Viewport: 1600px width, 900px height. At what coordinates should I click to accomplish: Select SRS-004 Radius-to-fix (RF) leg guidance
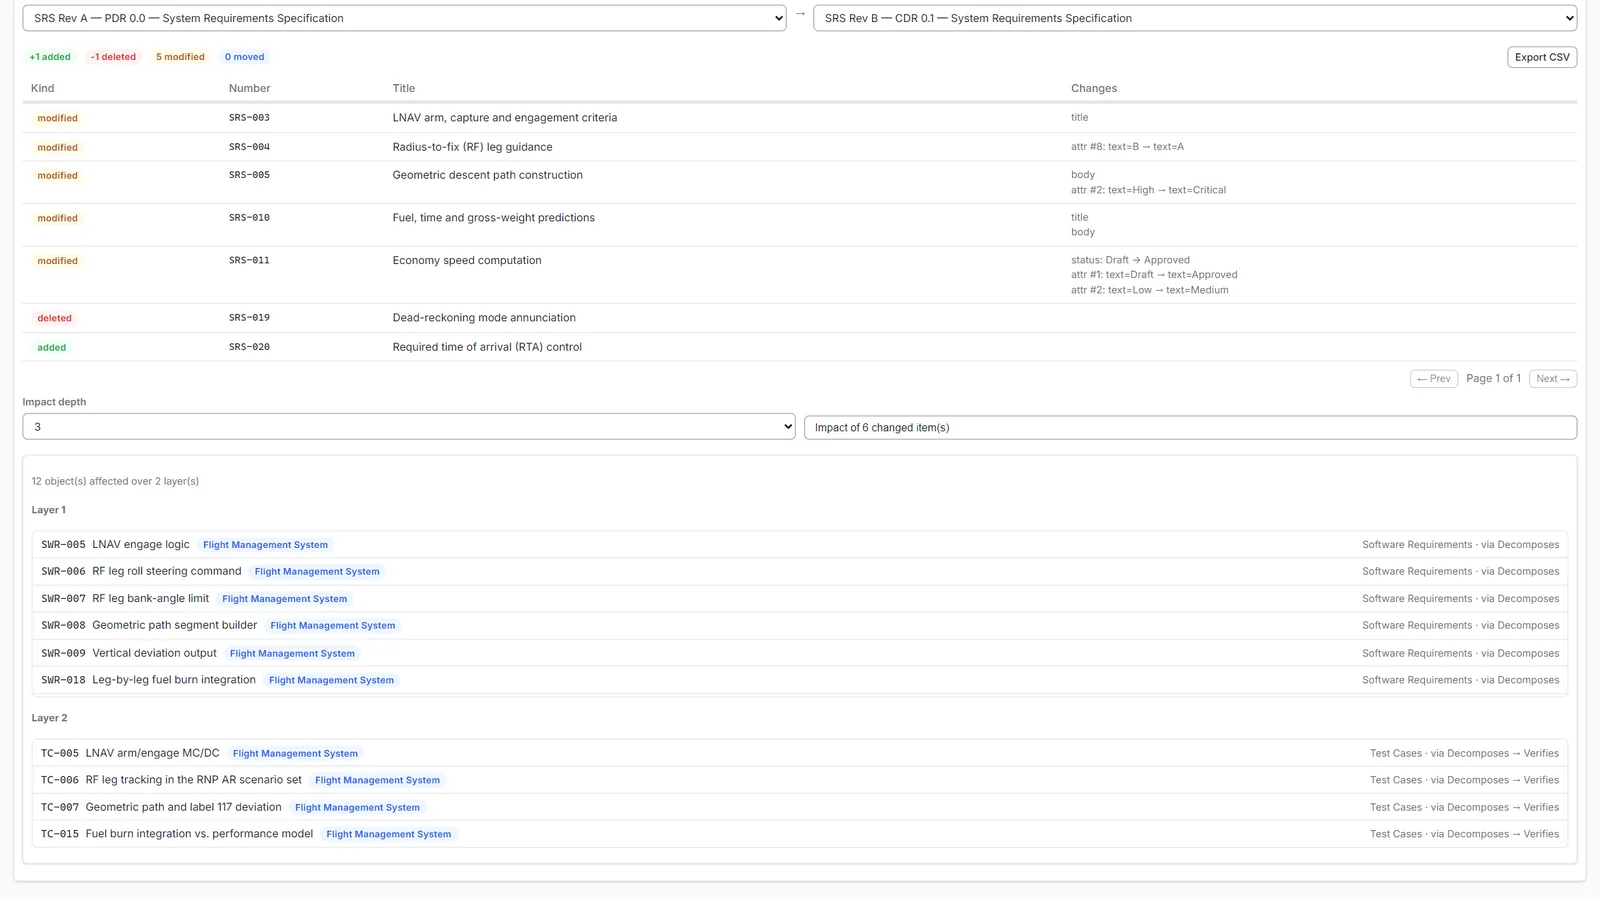[x=800, y=147]
